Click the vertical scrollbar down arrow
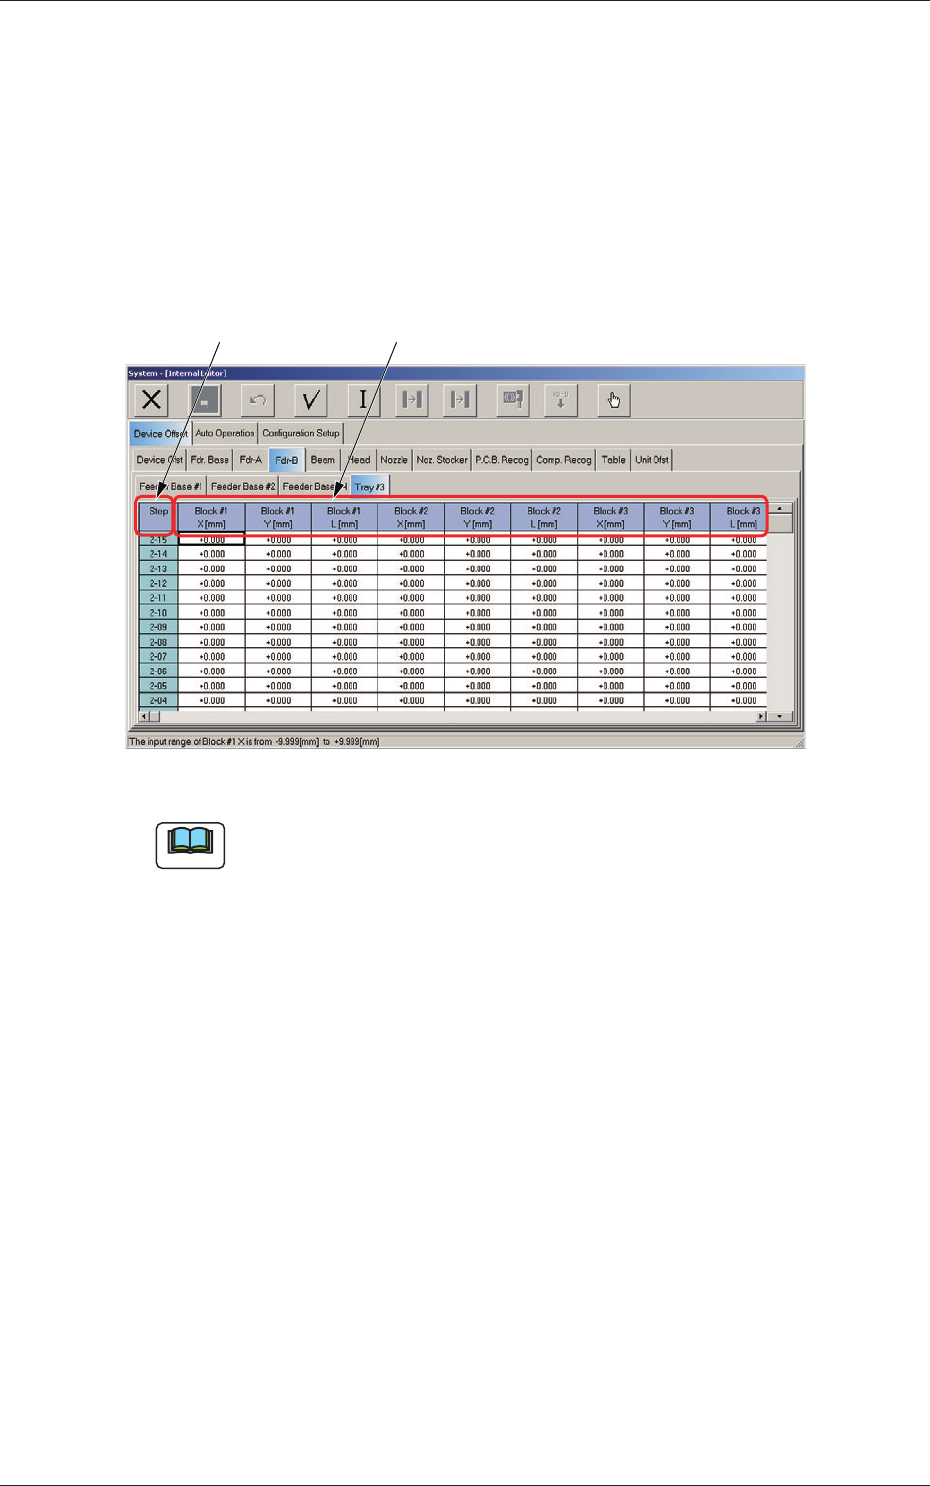930x1486 pixels. 780,716
